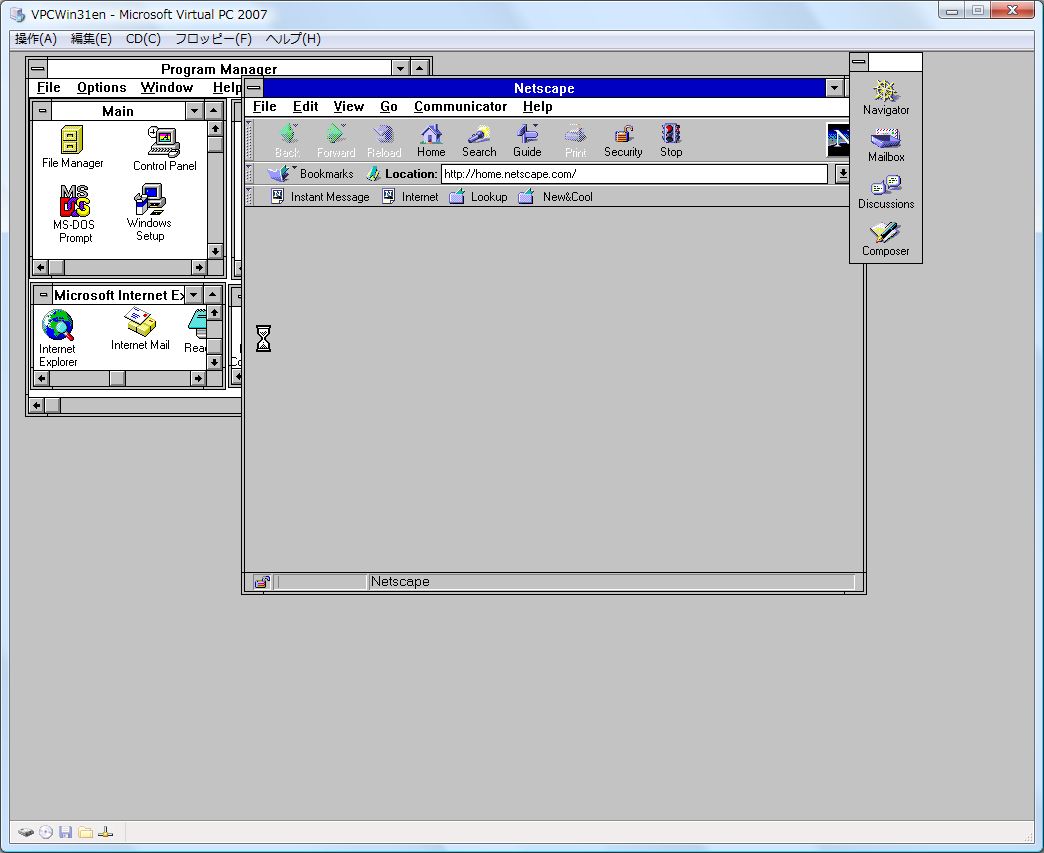1044x853 pixels.
Task: Open the Virtual PC CD(C) menu
Action: (x=143, y=39)
